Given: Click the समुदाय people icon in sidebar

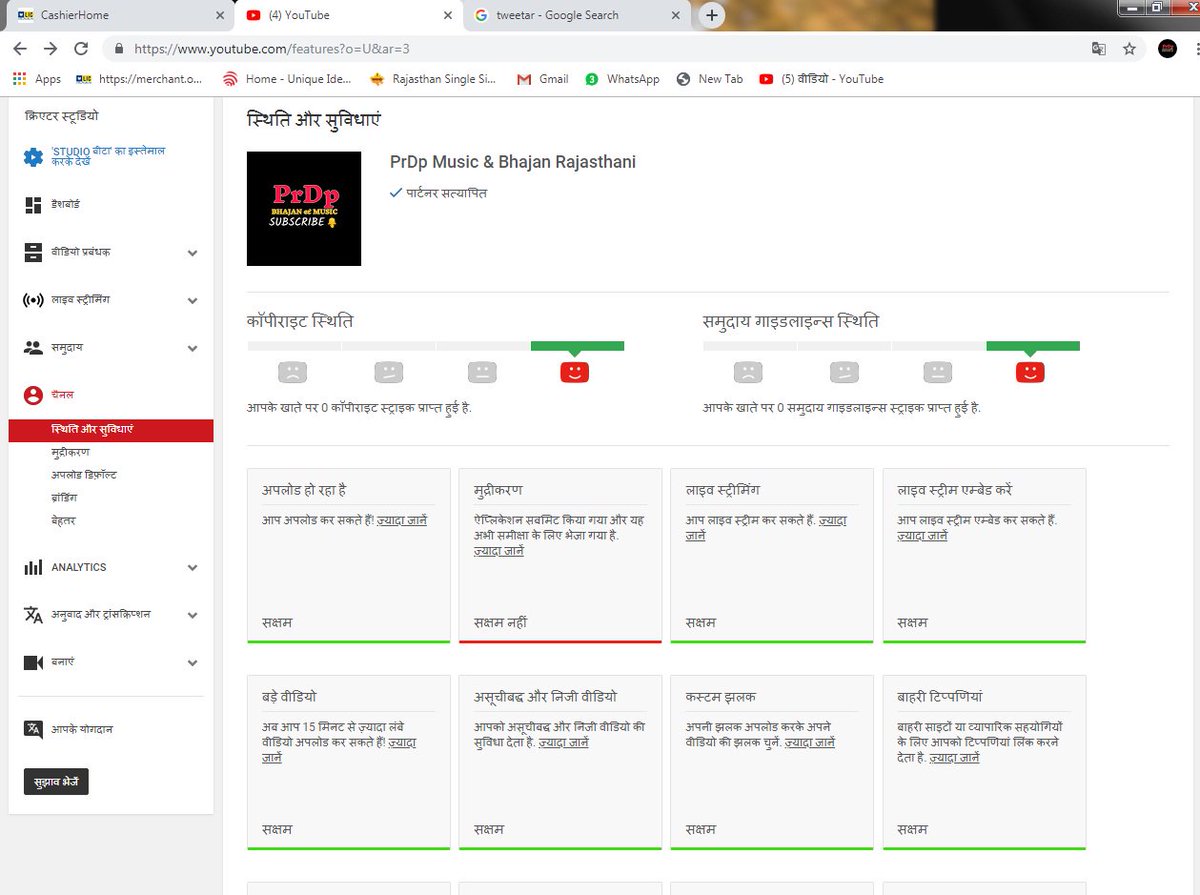Looking at the screenshot, I should click(x=33, y=348).
